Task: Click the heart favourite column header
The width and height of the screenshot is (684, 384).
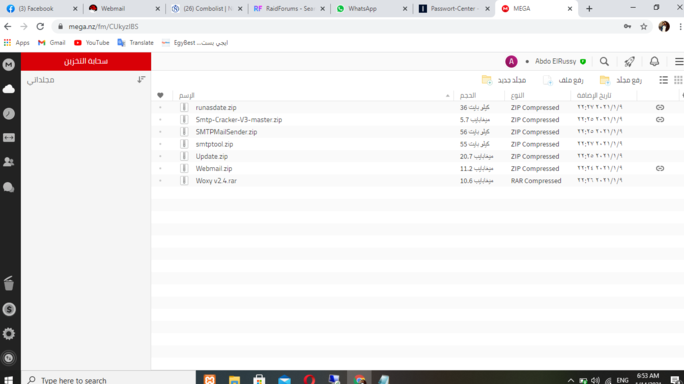Action: coord(160,95)
